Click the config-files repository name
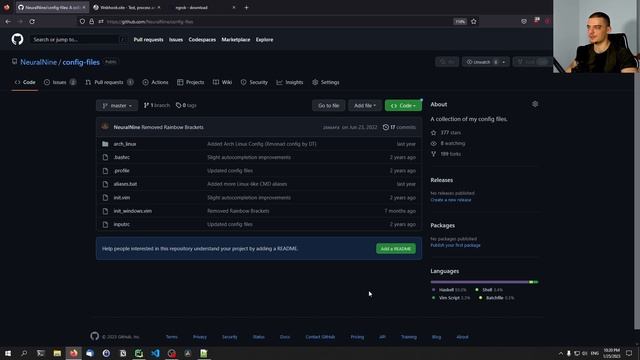The image size is (640, 360). click(x=81, y=62)
